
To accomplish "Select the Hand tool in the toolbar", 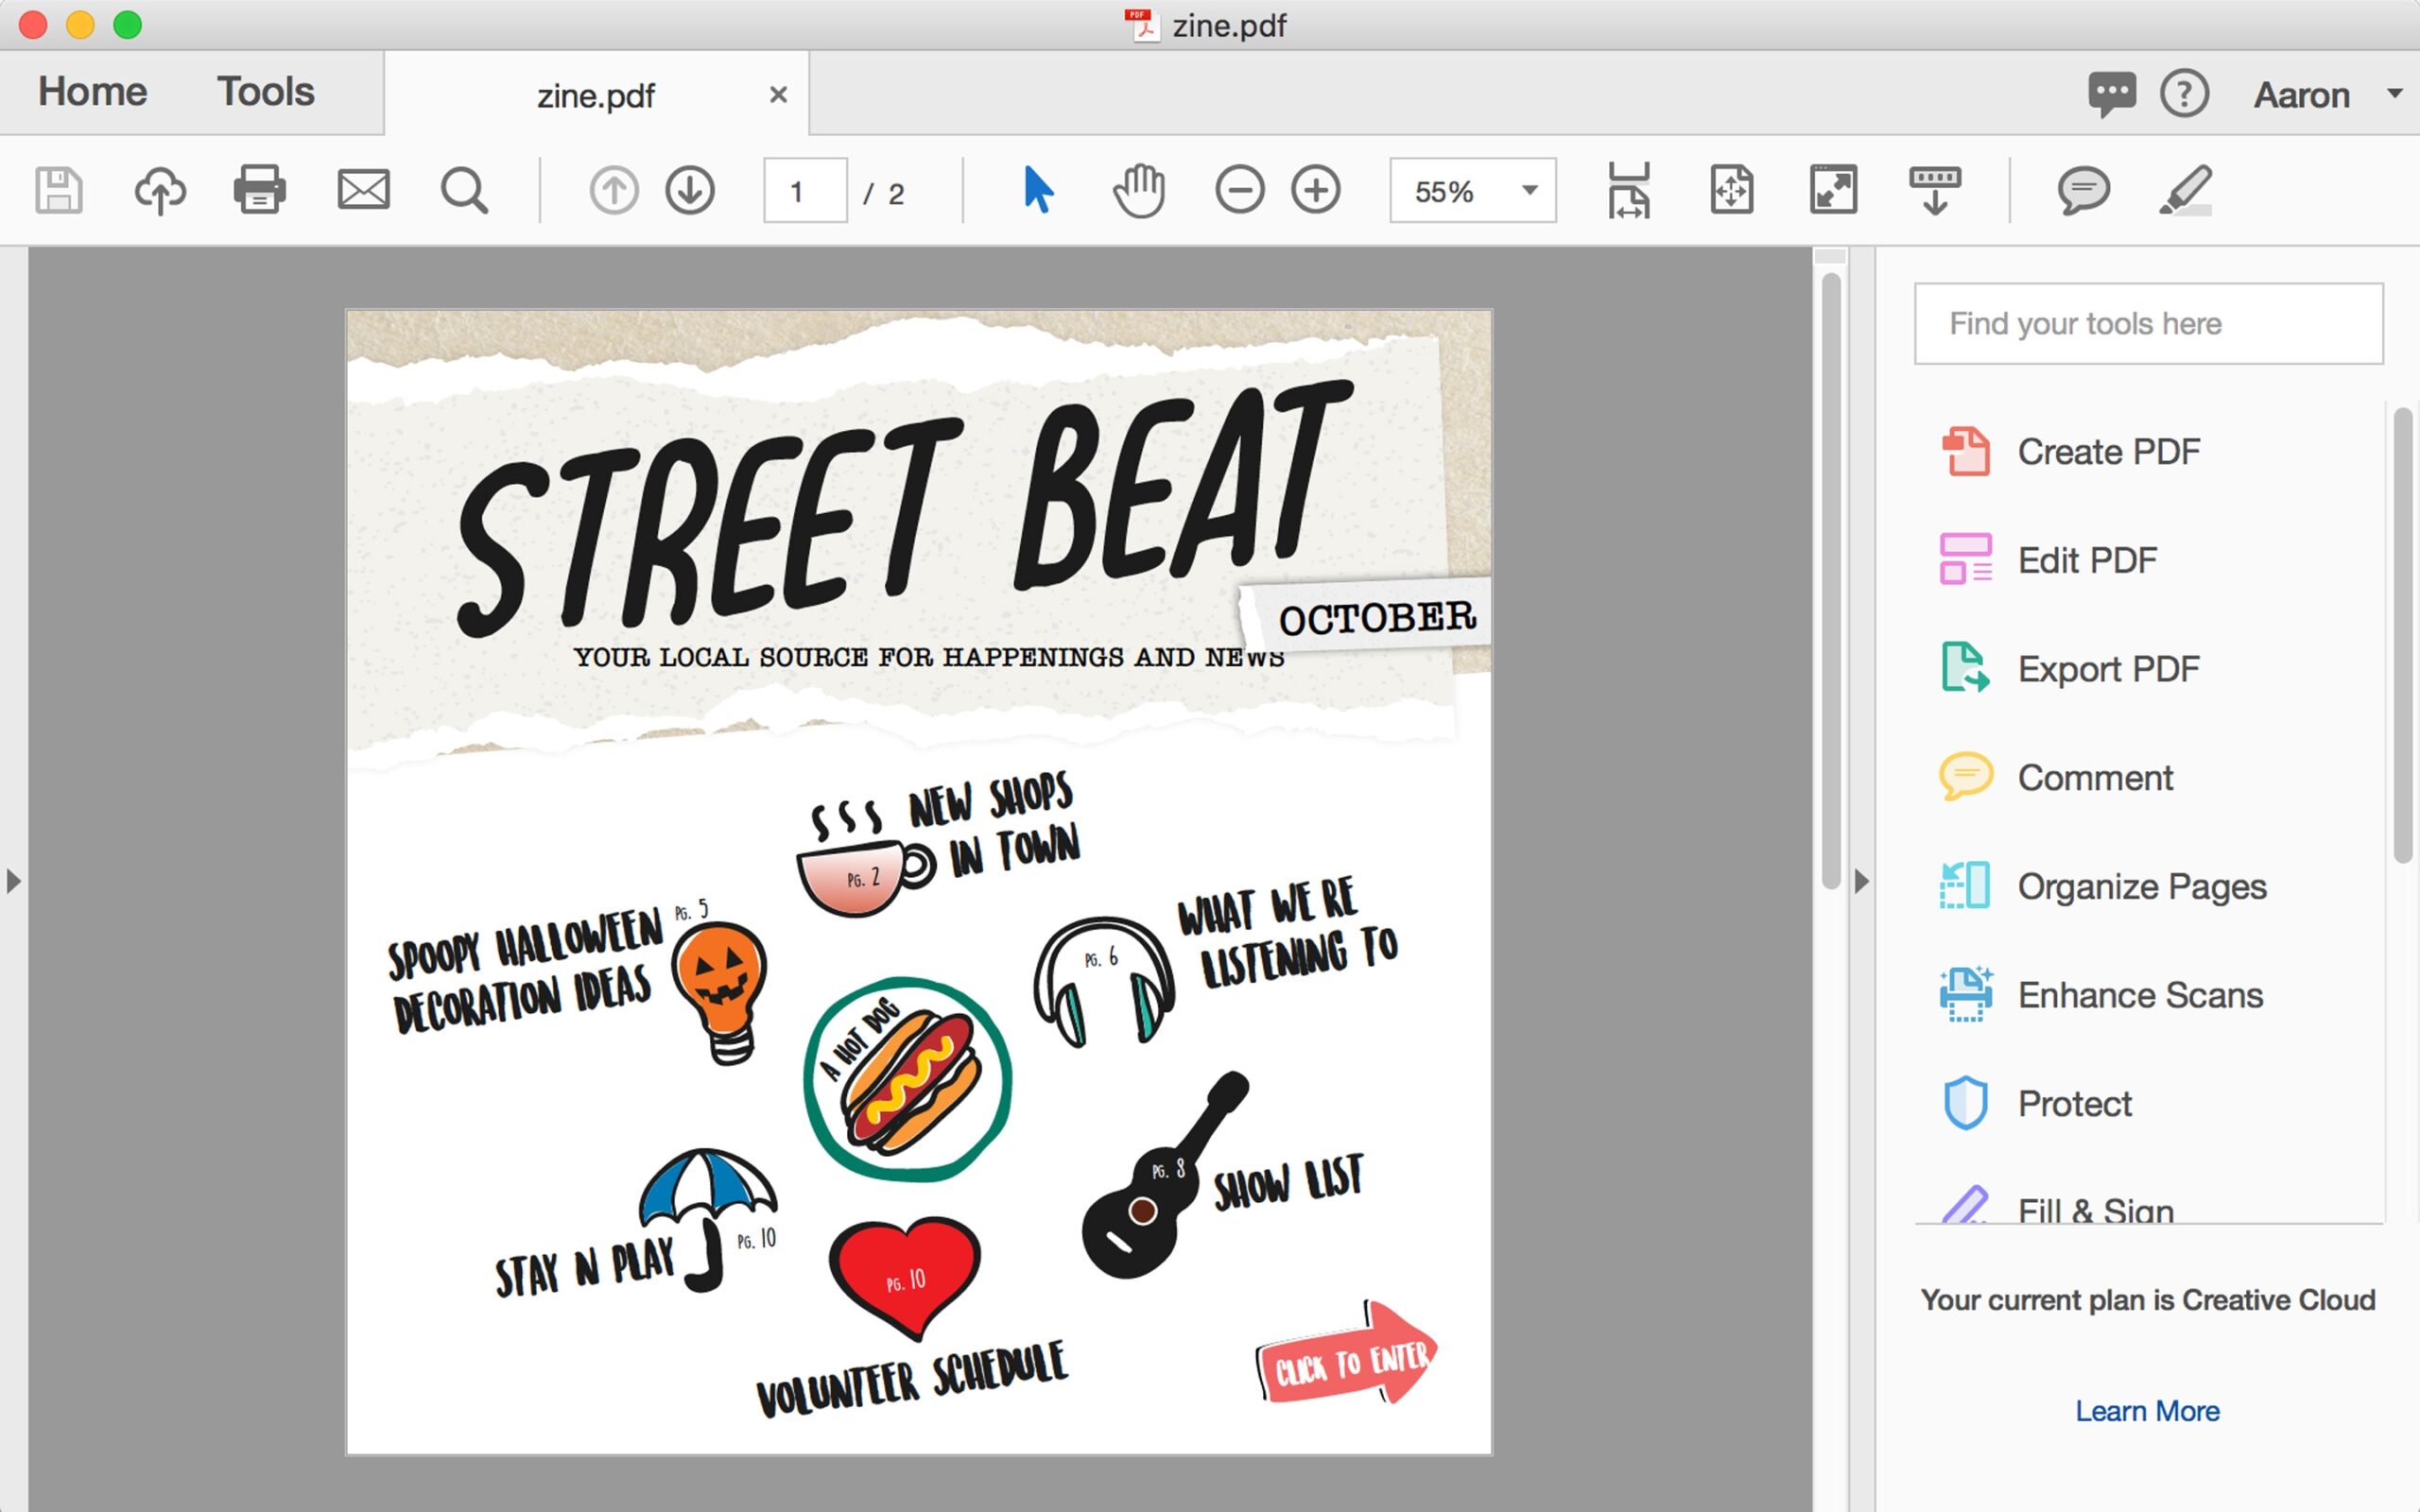I will pos(1138,190).
